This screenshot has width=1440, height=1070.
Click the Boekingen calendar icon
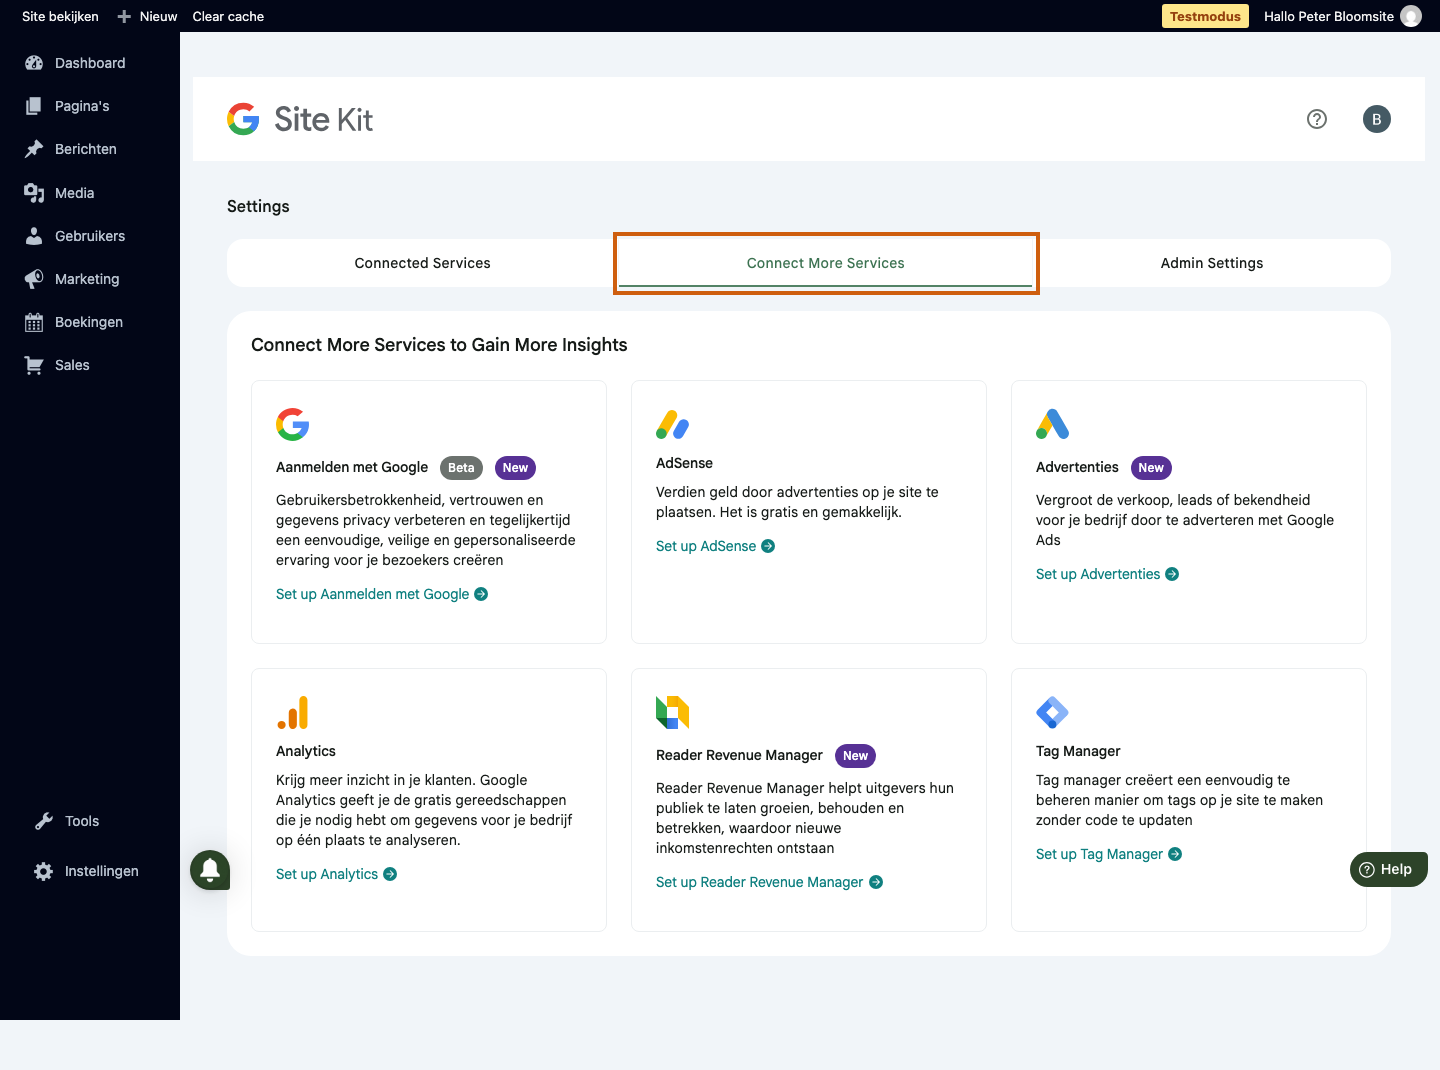pyautogui.click(x=34, y=322)
